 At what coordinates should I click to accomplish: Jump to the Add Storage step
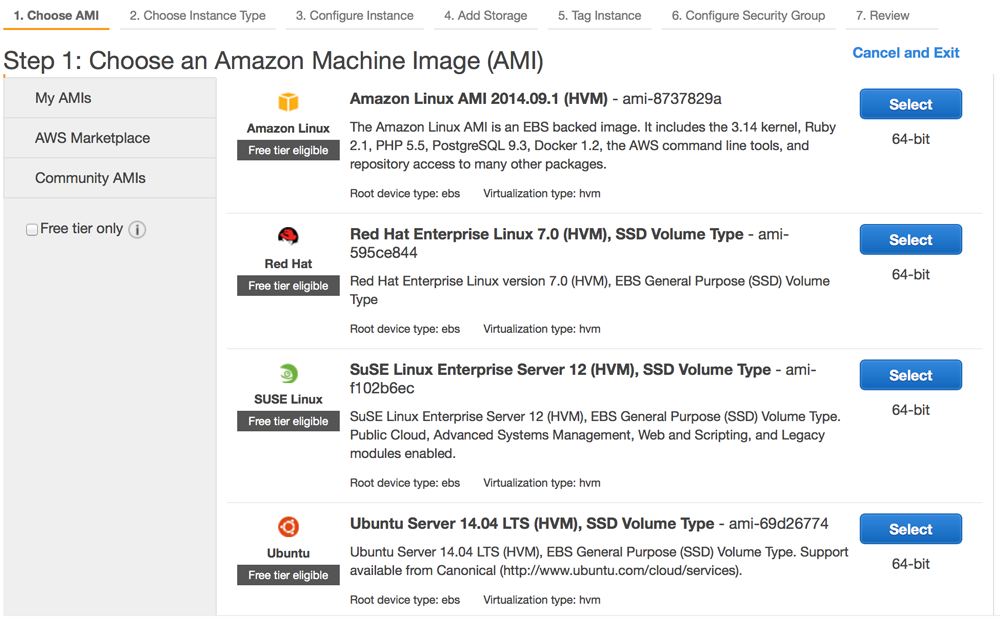click(485, 15)
